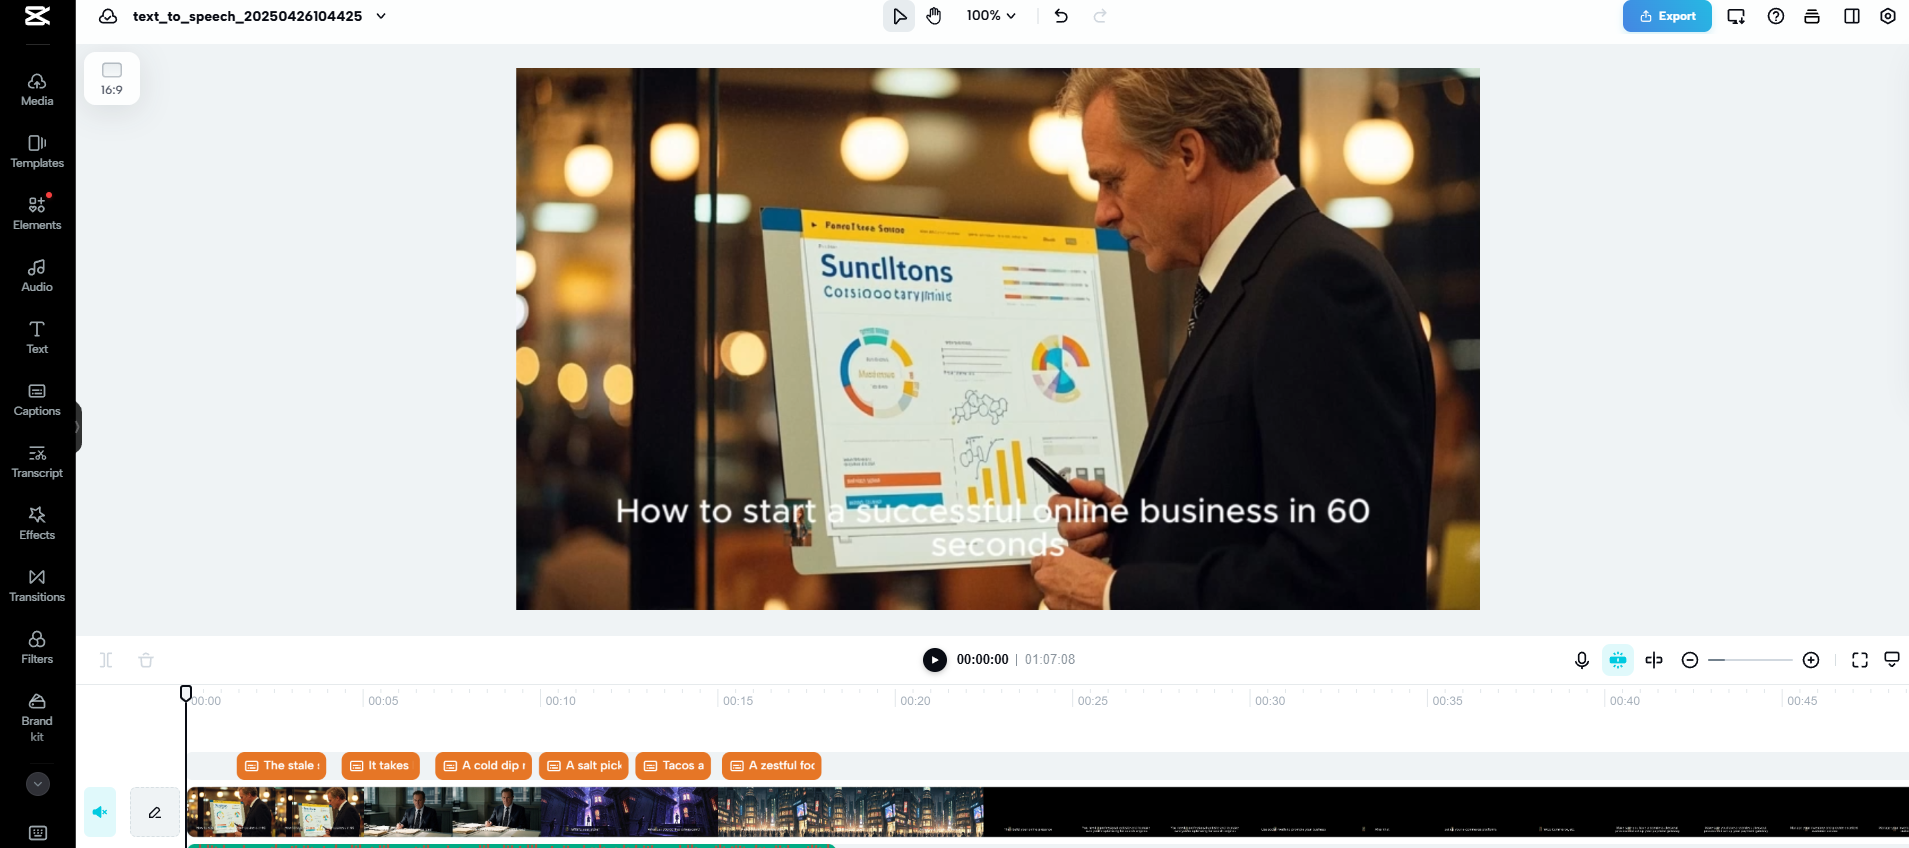Open the Filters panel
Viewport: 1909px width, 848px height.
point(37,647)
